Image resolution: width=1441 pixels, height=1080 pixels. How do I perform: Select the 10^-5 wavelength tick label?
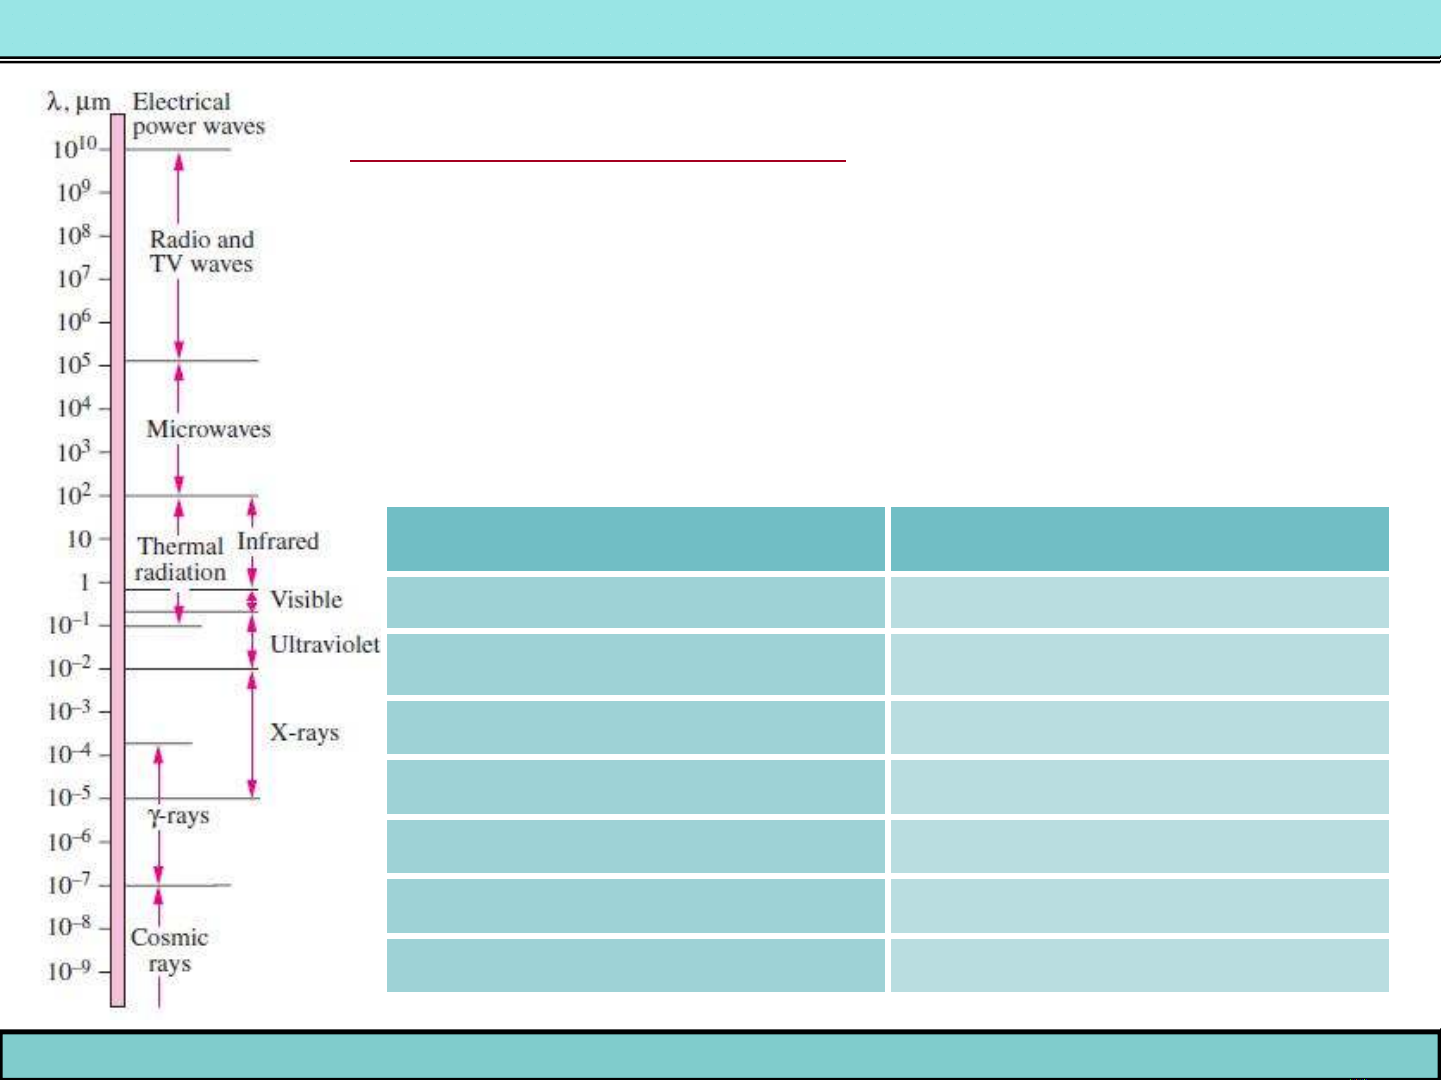tap(70, 797)
